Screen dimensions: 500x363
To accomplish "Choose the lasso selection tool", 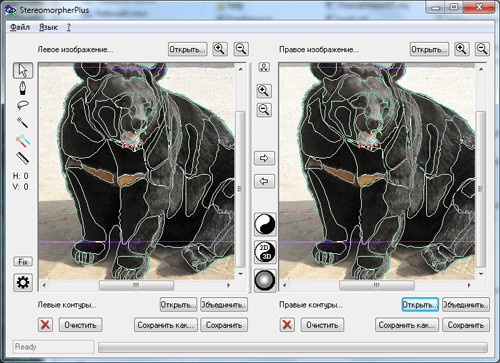I will (23, 105).
